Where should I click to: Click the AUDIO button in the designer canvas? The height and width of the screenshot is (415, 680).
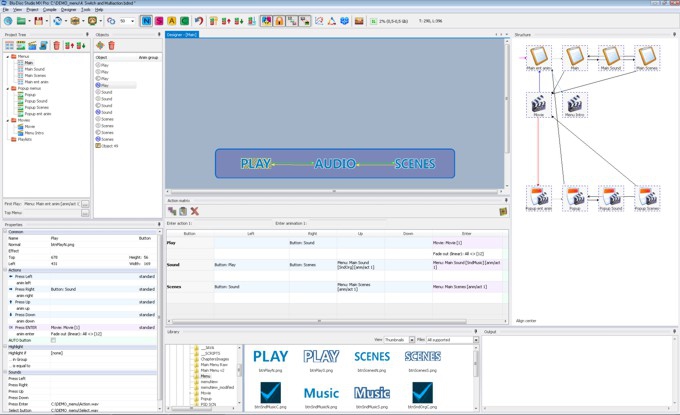336,163
